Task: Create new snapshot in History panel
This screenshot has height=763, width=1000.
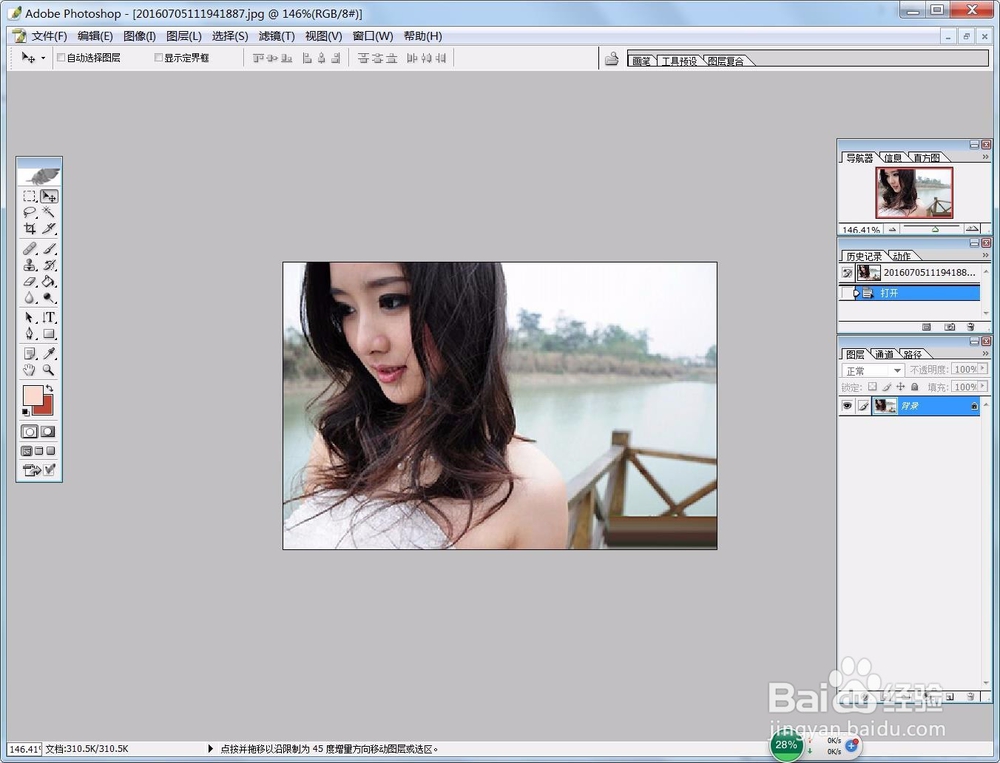Action: point(950,327)
